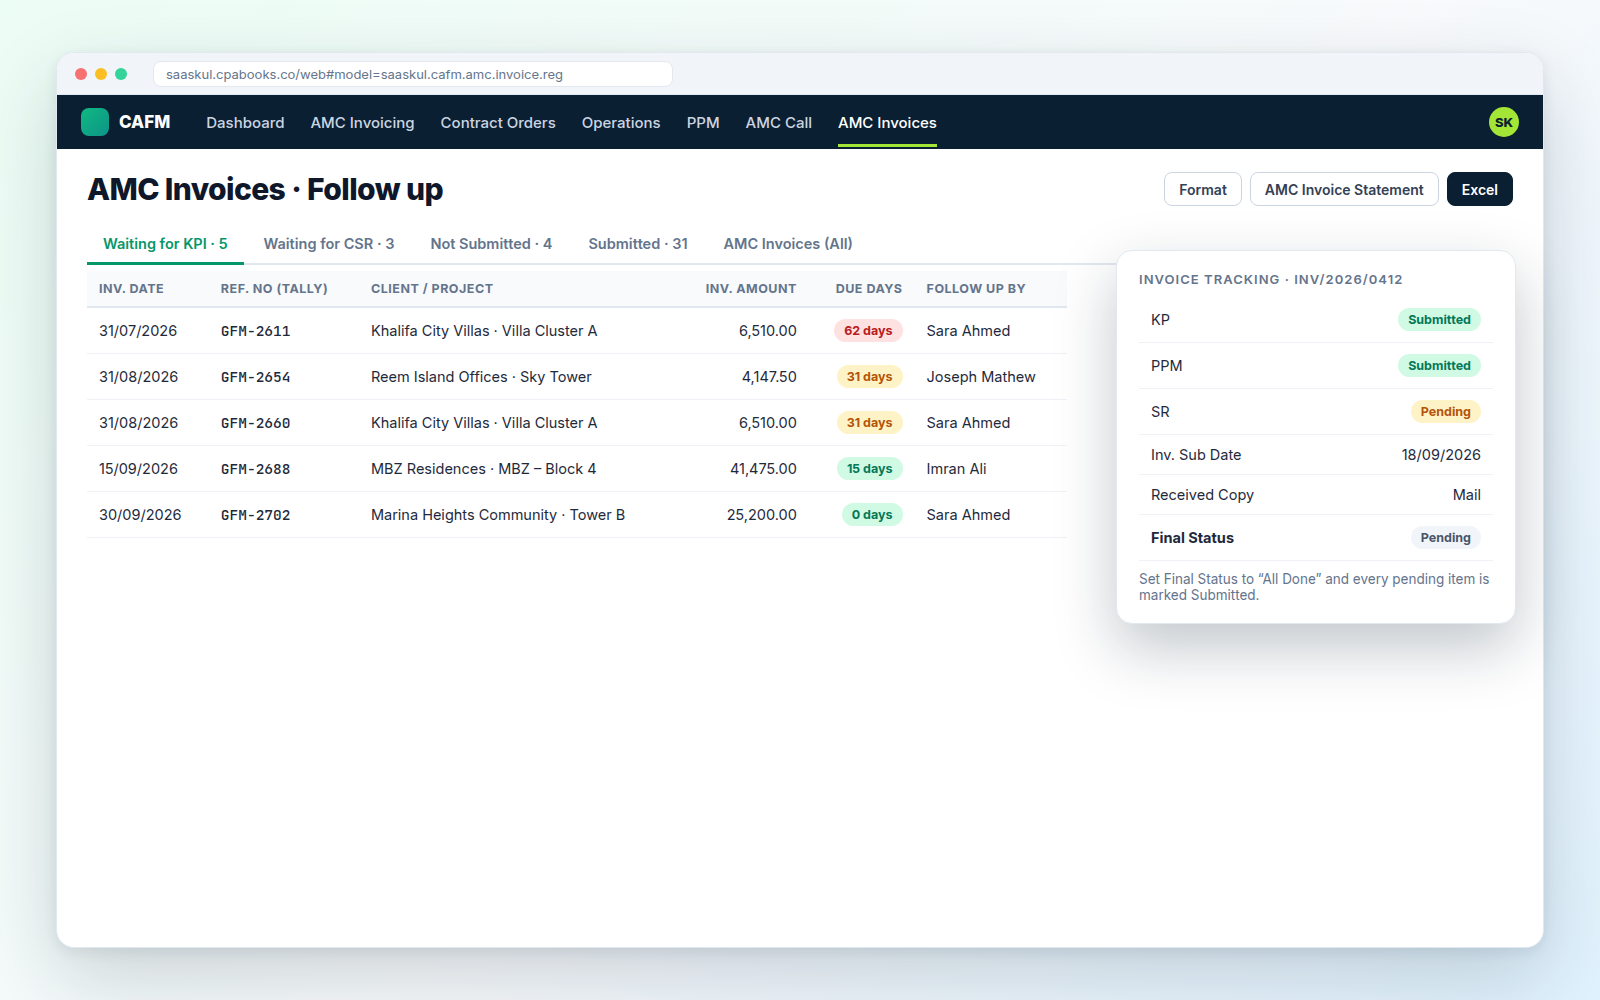
Task: Click follow-up name Joseph Mathew
Action: coord(981,377)
